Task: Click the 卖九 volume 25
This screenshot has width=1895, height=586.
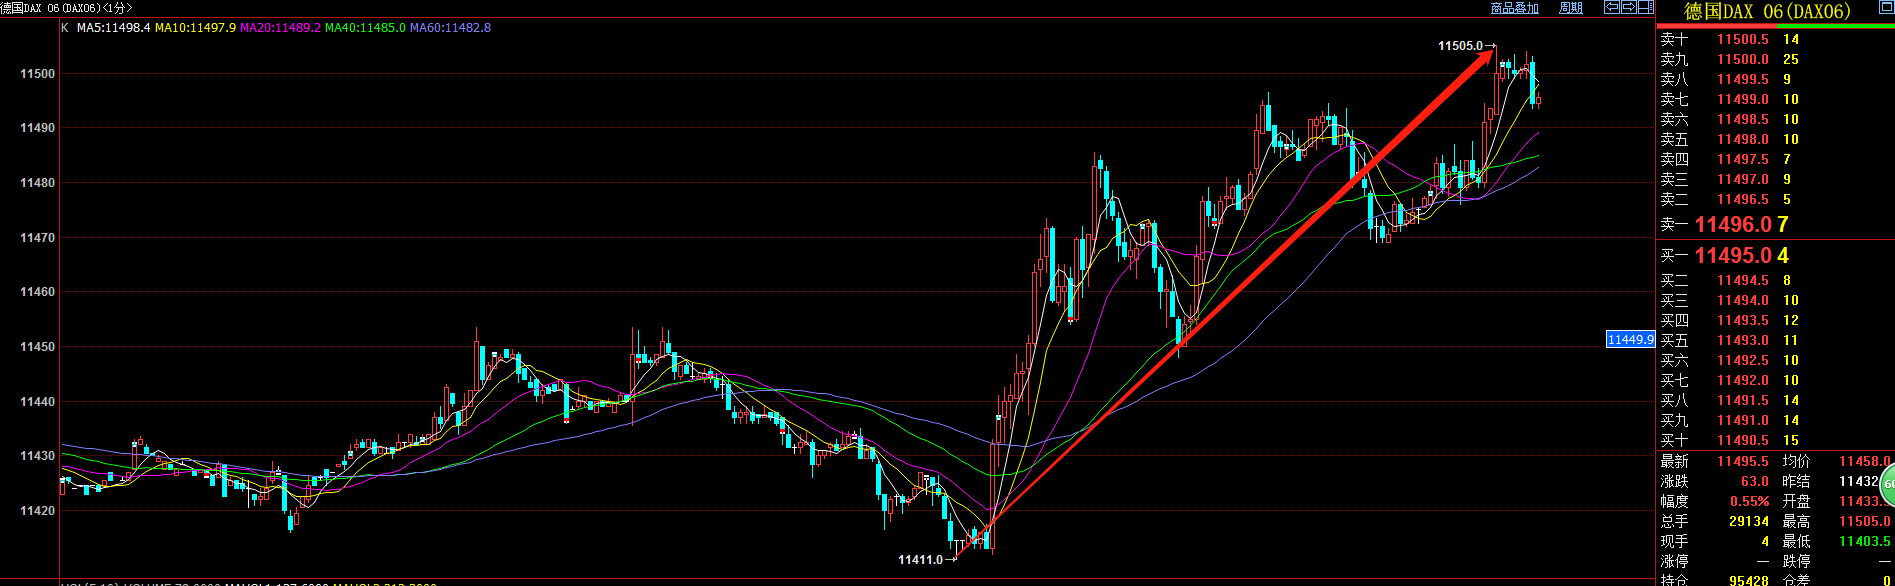Action: (x=1791, y=60)
